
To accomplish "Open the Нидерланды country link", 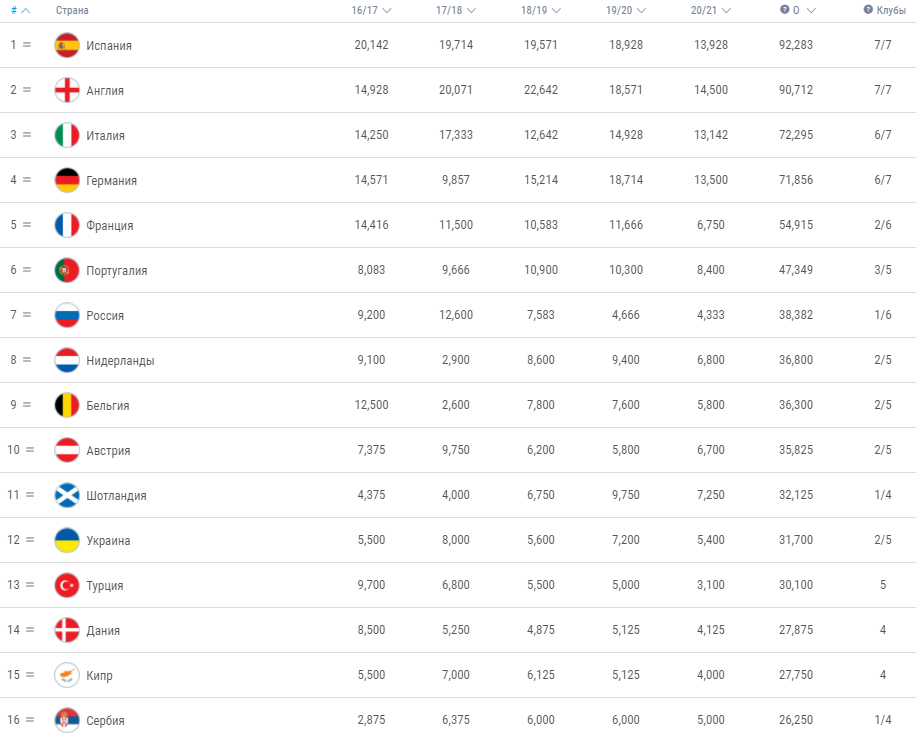I will click(x=120, y=361).
